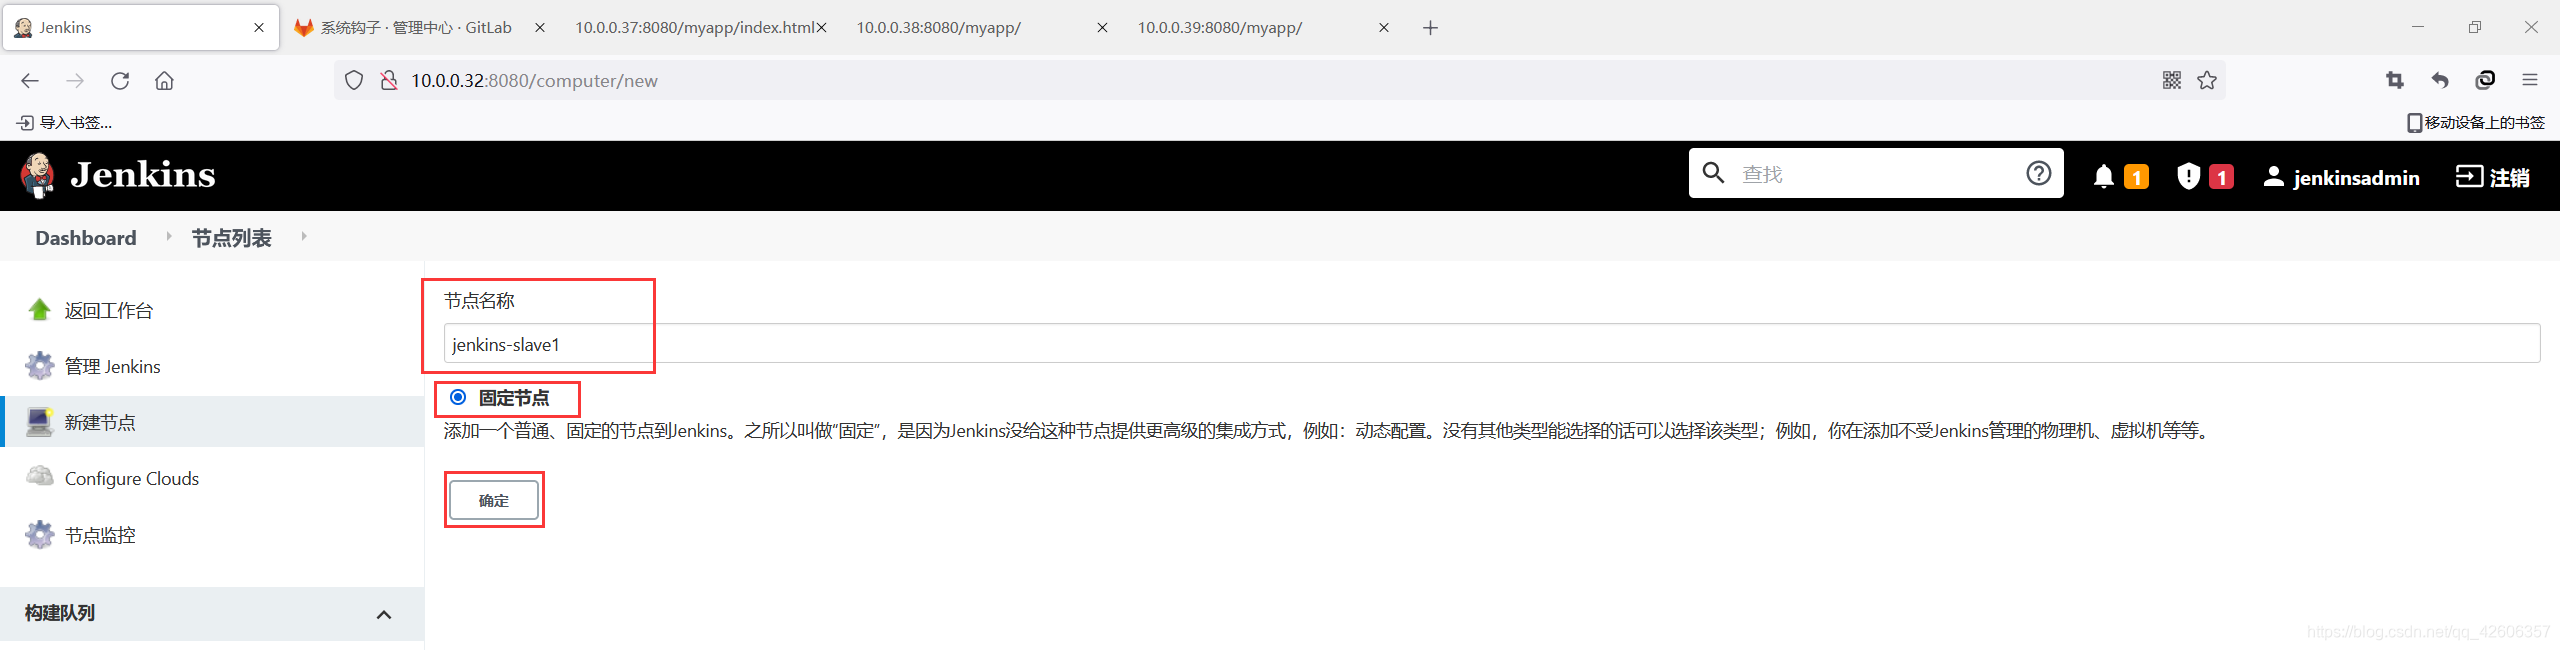Open 移动设备上的书签 bookmarks folder
Screen dimensions: 2560x650
[2476, 123]
